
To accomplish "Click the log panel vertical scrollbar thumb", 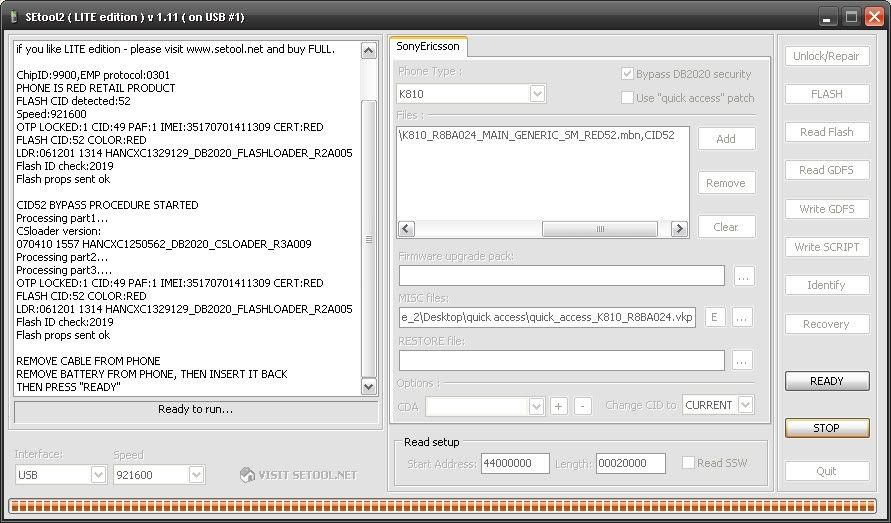I will point(369,239).
